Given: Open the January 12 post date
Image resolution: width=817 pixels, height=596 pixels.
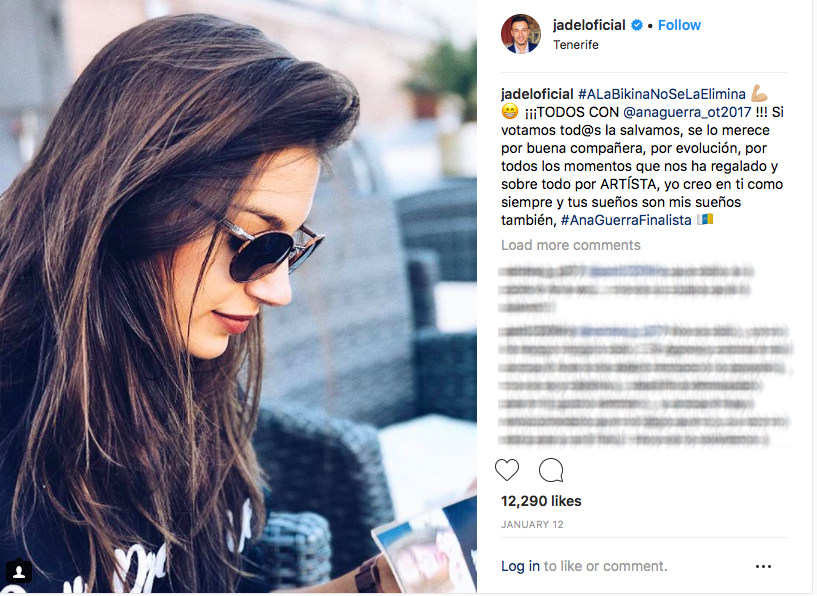Looking at the screenshot, I should click(532, 524).
